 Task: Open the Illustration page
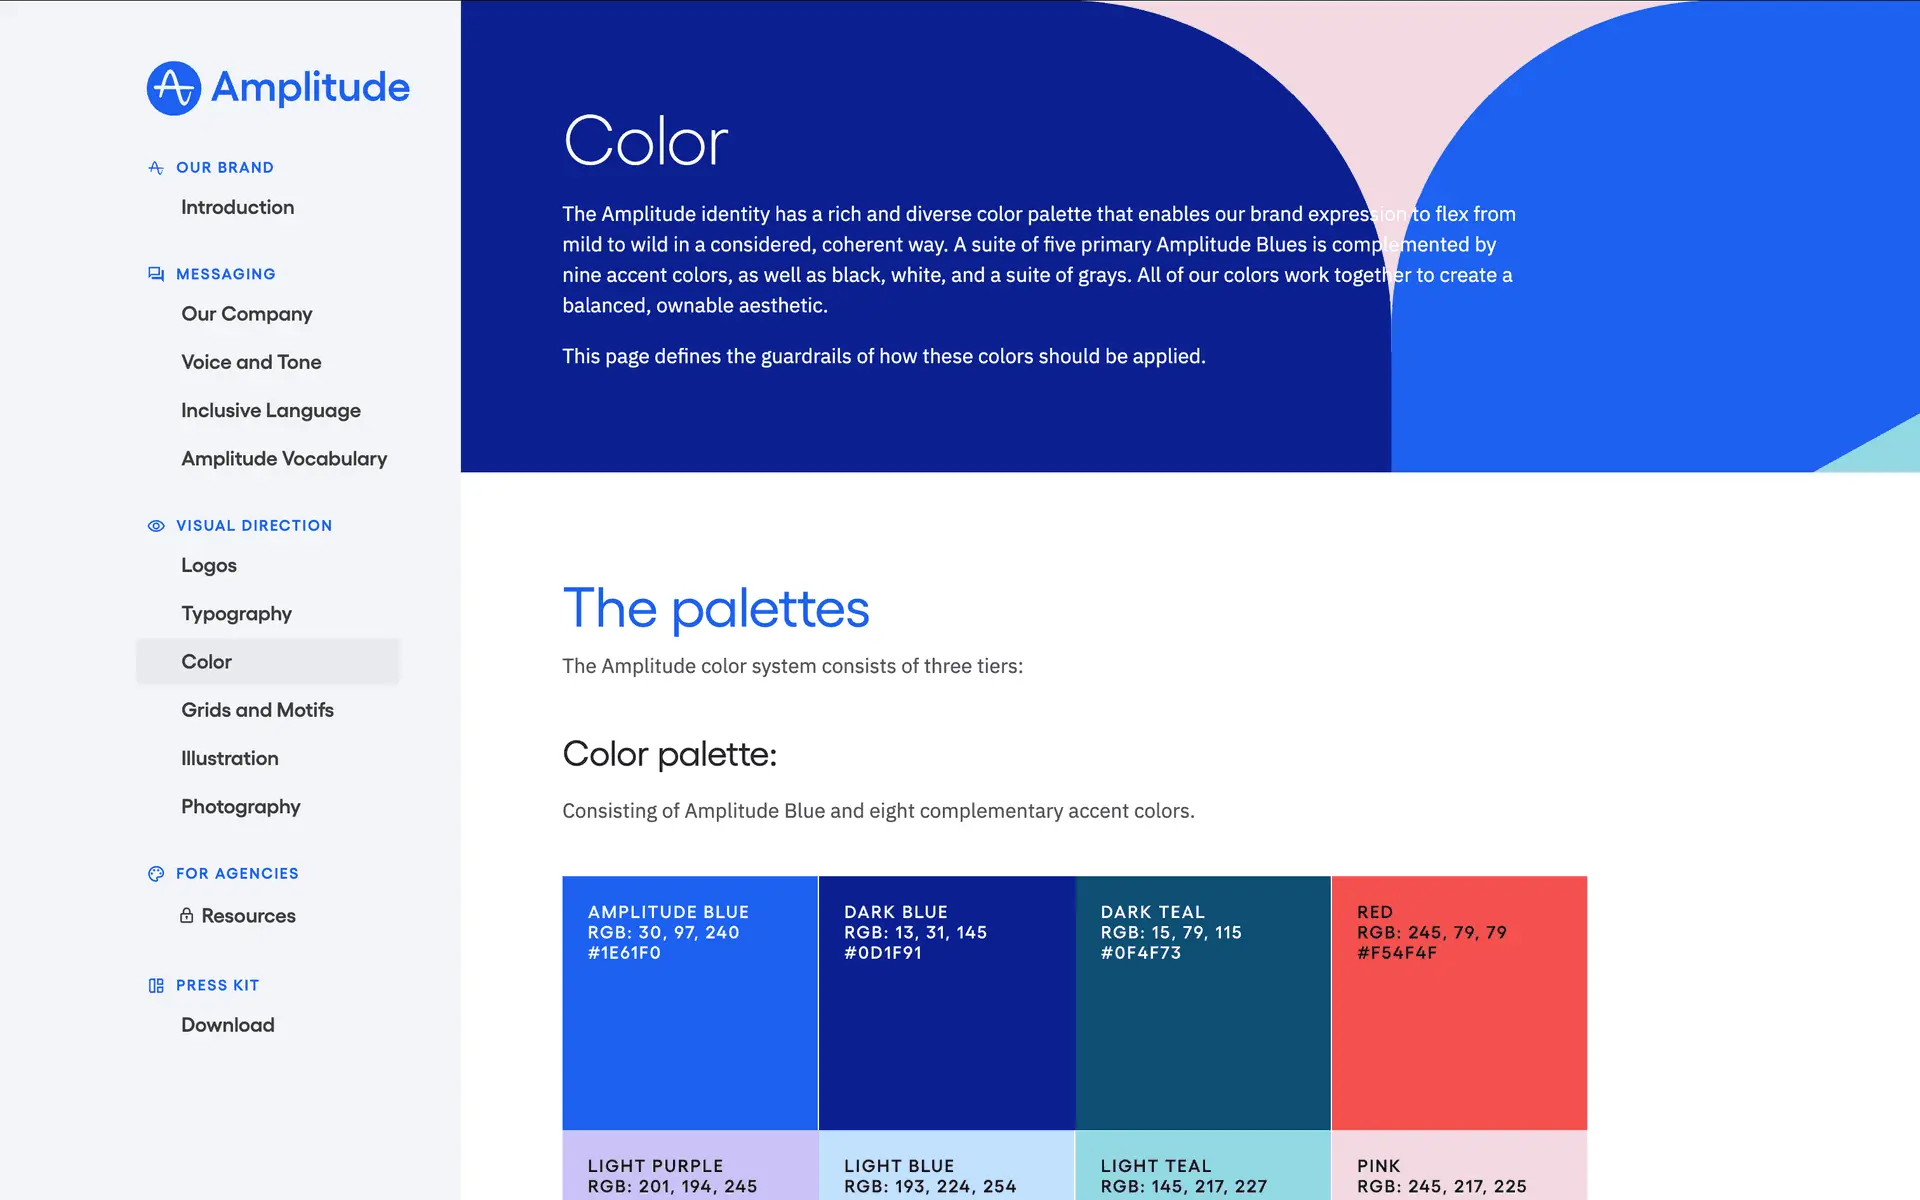coord(229,758)
